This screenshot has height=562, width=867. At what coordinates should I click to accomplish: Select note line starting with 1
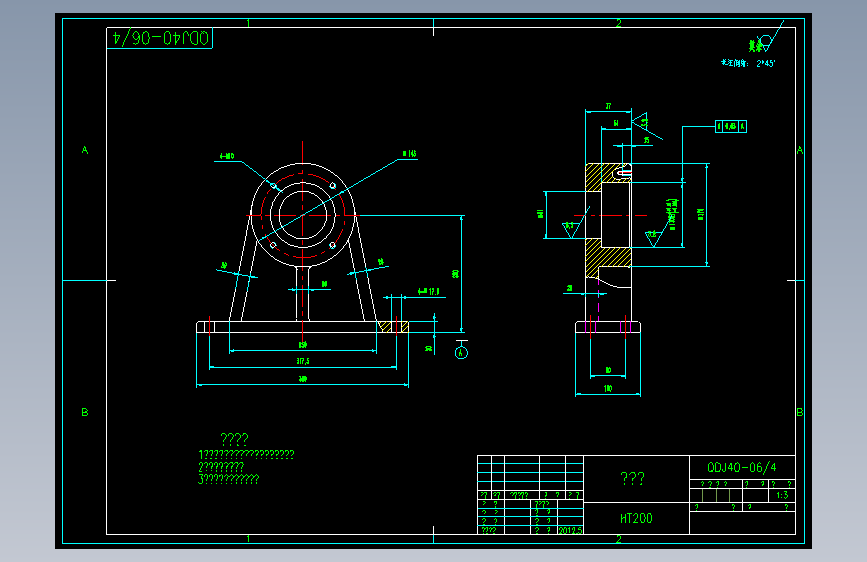pos(246,455)
